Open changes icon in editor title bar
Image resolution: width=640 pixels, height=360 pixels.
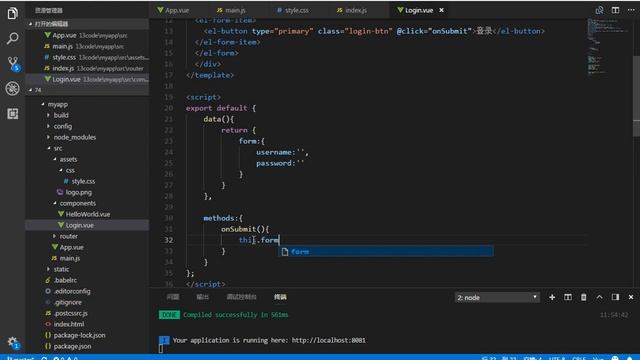(599, 10)
